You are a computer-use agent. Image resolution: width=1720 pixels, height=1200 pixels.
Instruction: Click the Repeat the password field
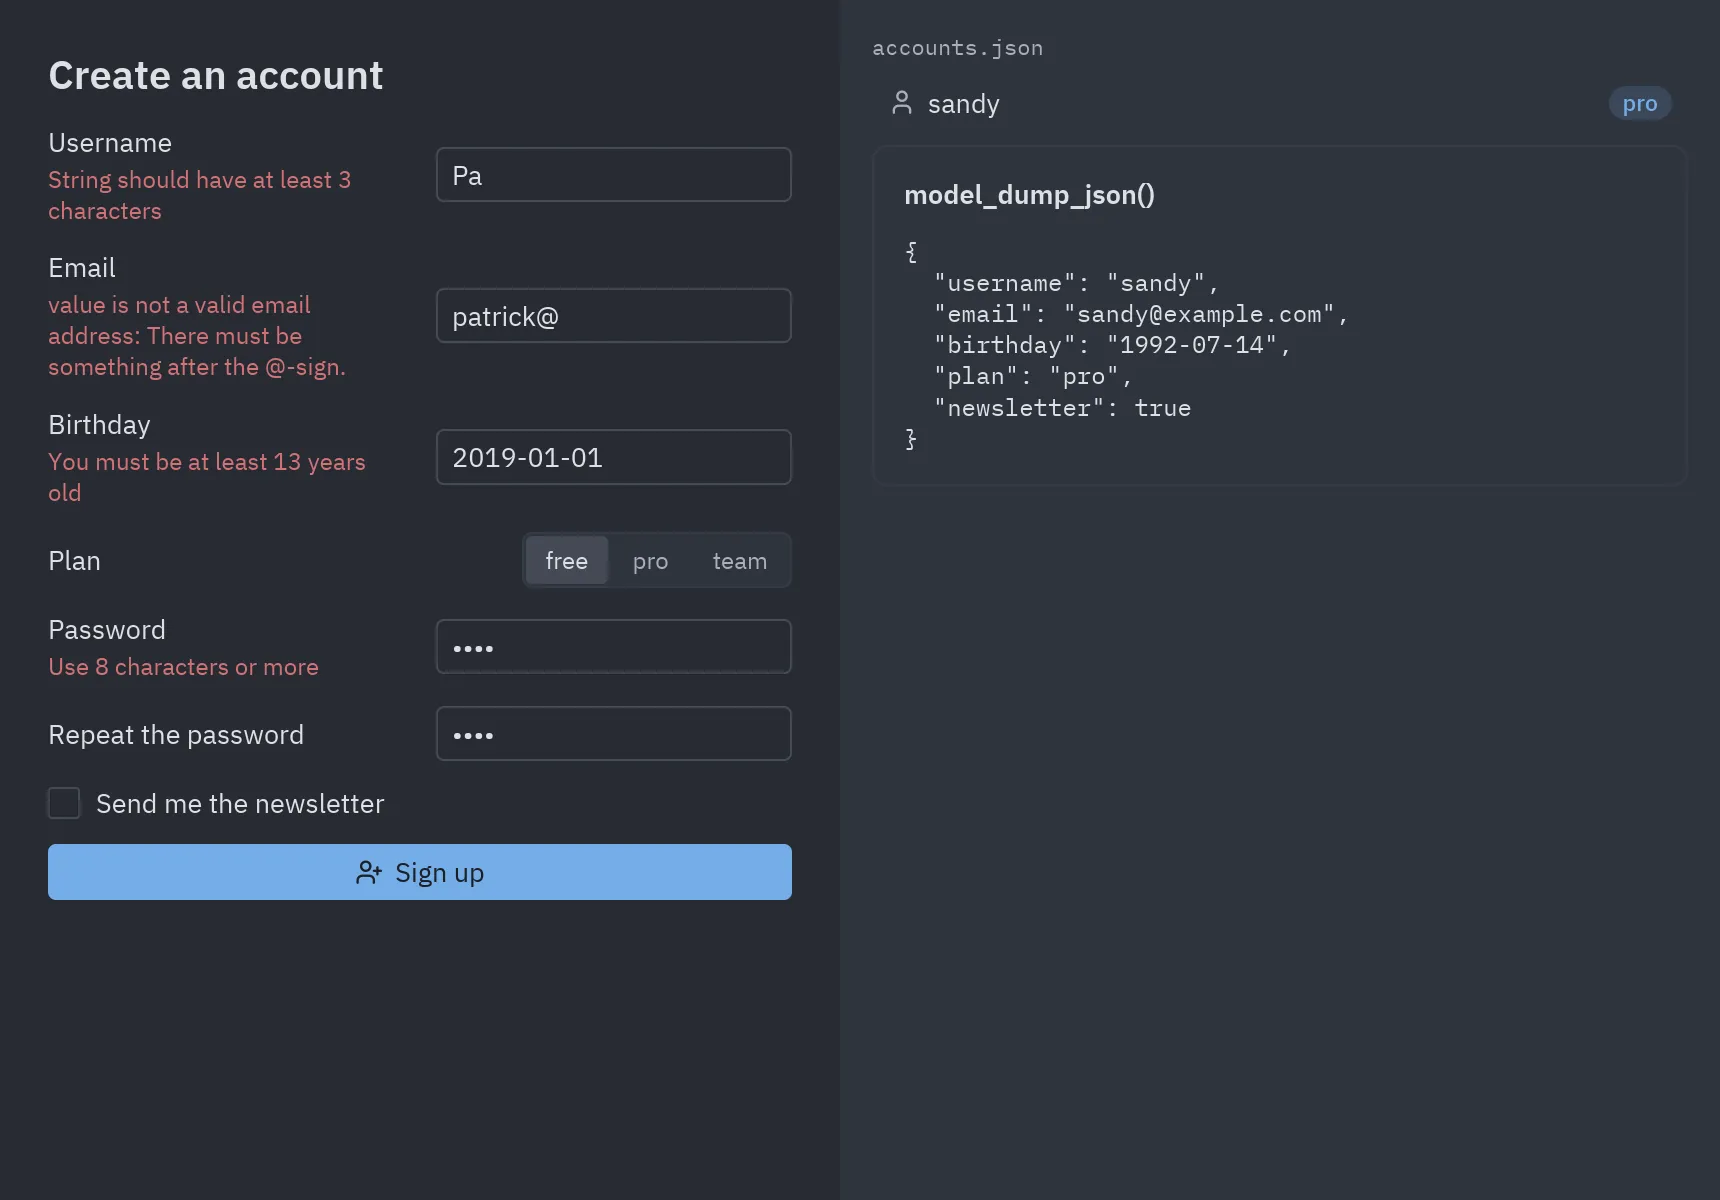(614, 734)
